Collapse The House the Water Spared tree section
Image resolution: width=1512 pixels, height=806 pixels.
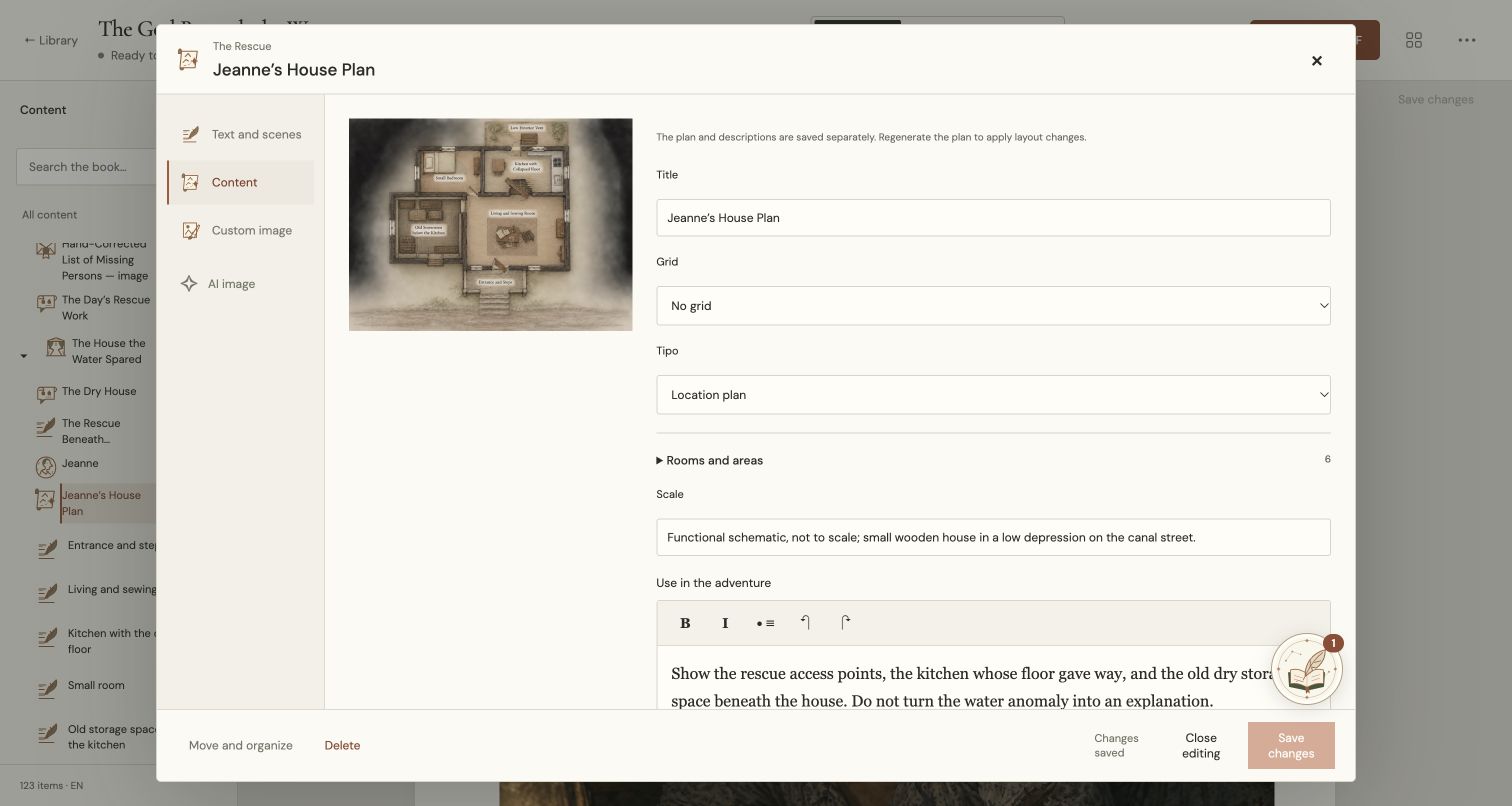(x=24, y=355)
